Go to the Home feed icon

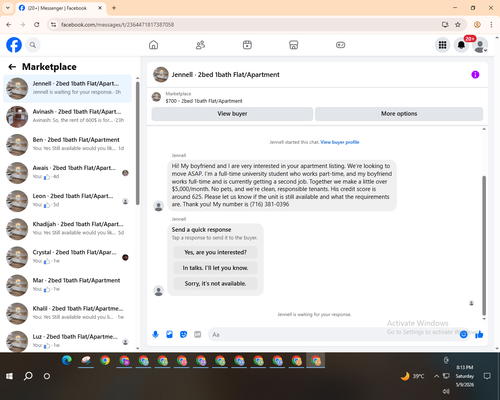pos(153,45)
